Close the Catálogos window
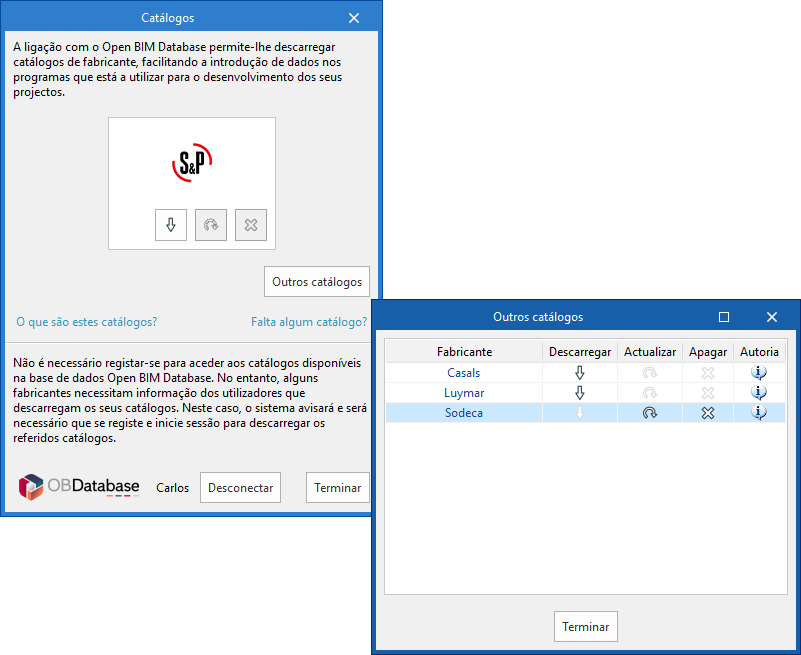The image size is (801, 655). tap(354, 18)
